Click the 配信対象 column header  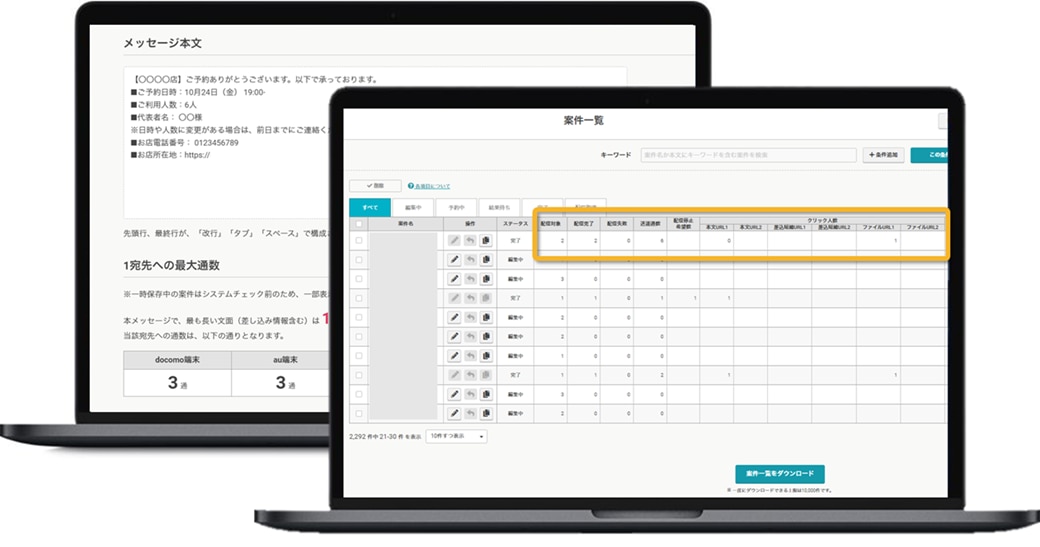point(551,224)
